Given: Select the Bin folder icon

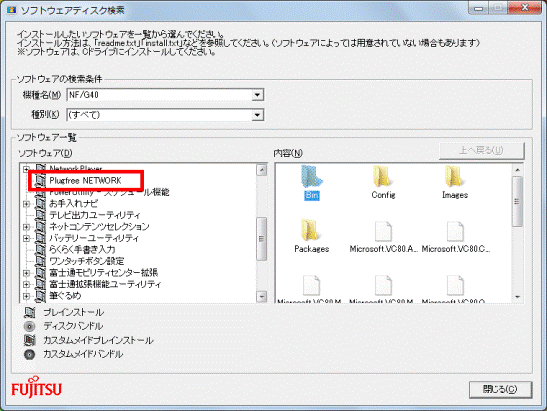Looking at the screenshot, I should (312, 177).
